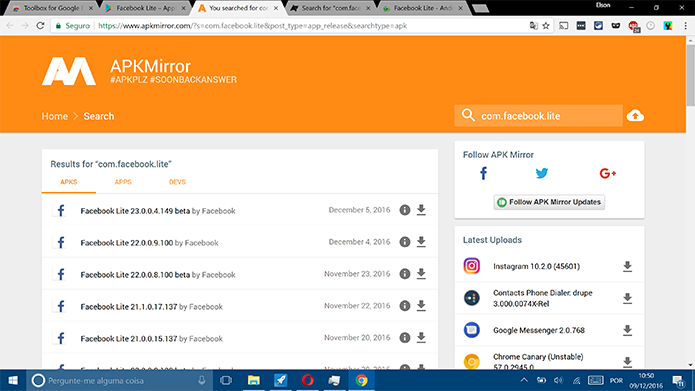695x391 pixels.
Task: Click the com.facebook.lite search field
Action: 538,116
